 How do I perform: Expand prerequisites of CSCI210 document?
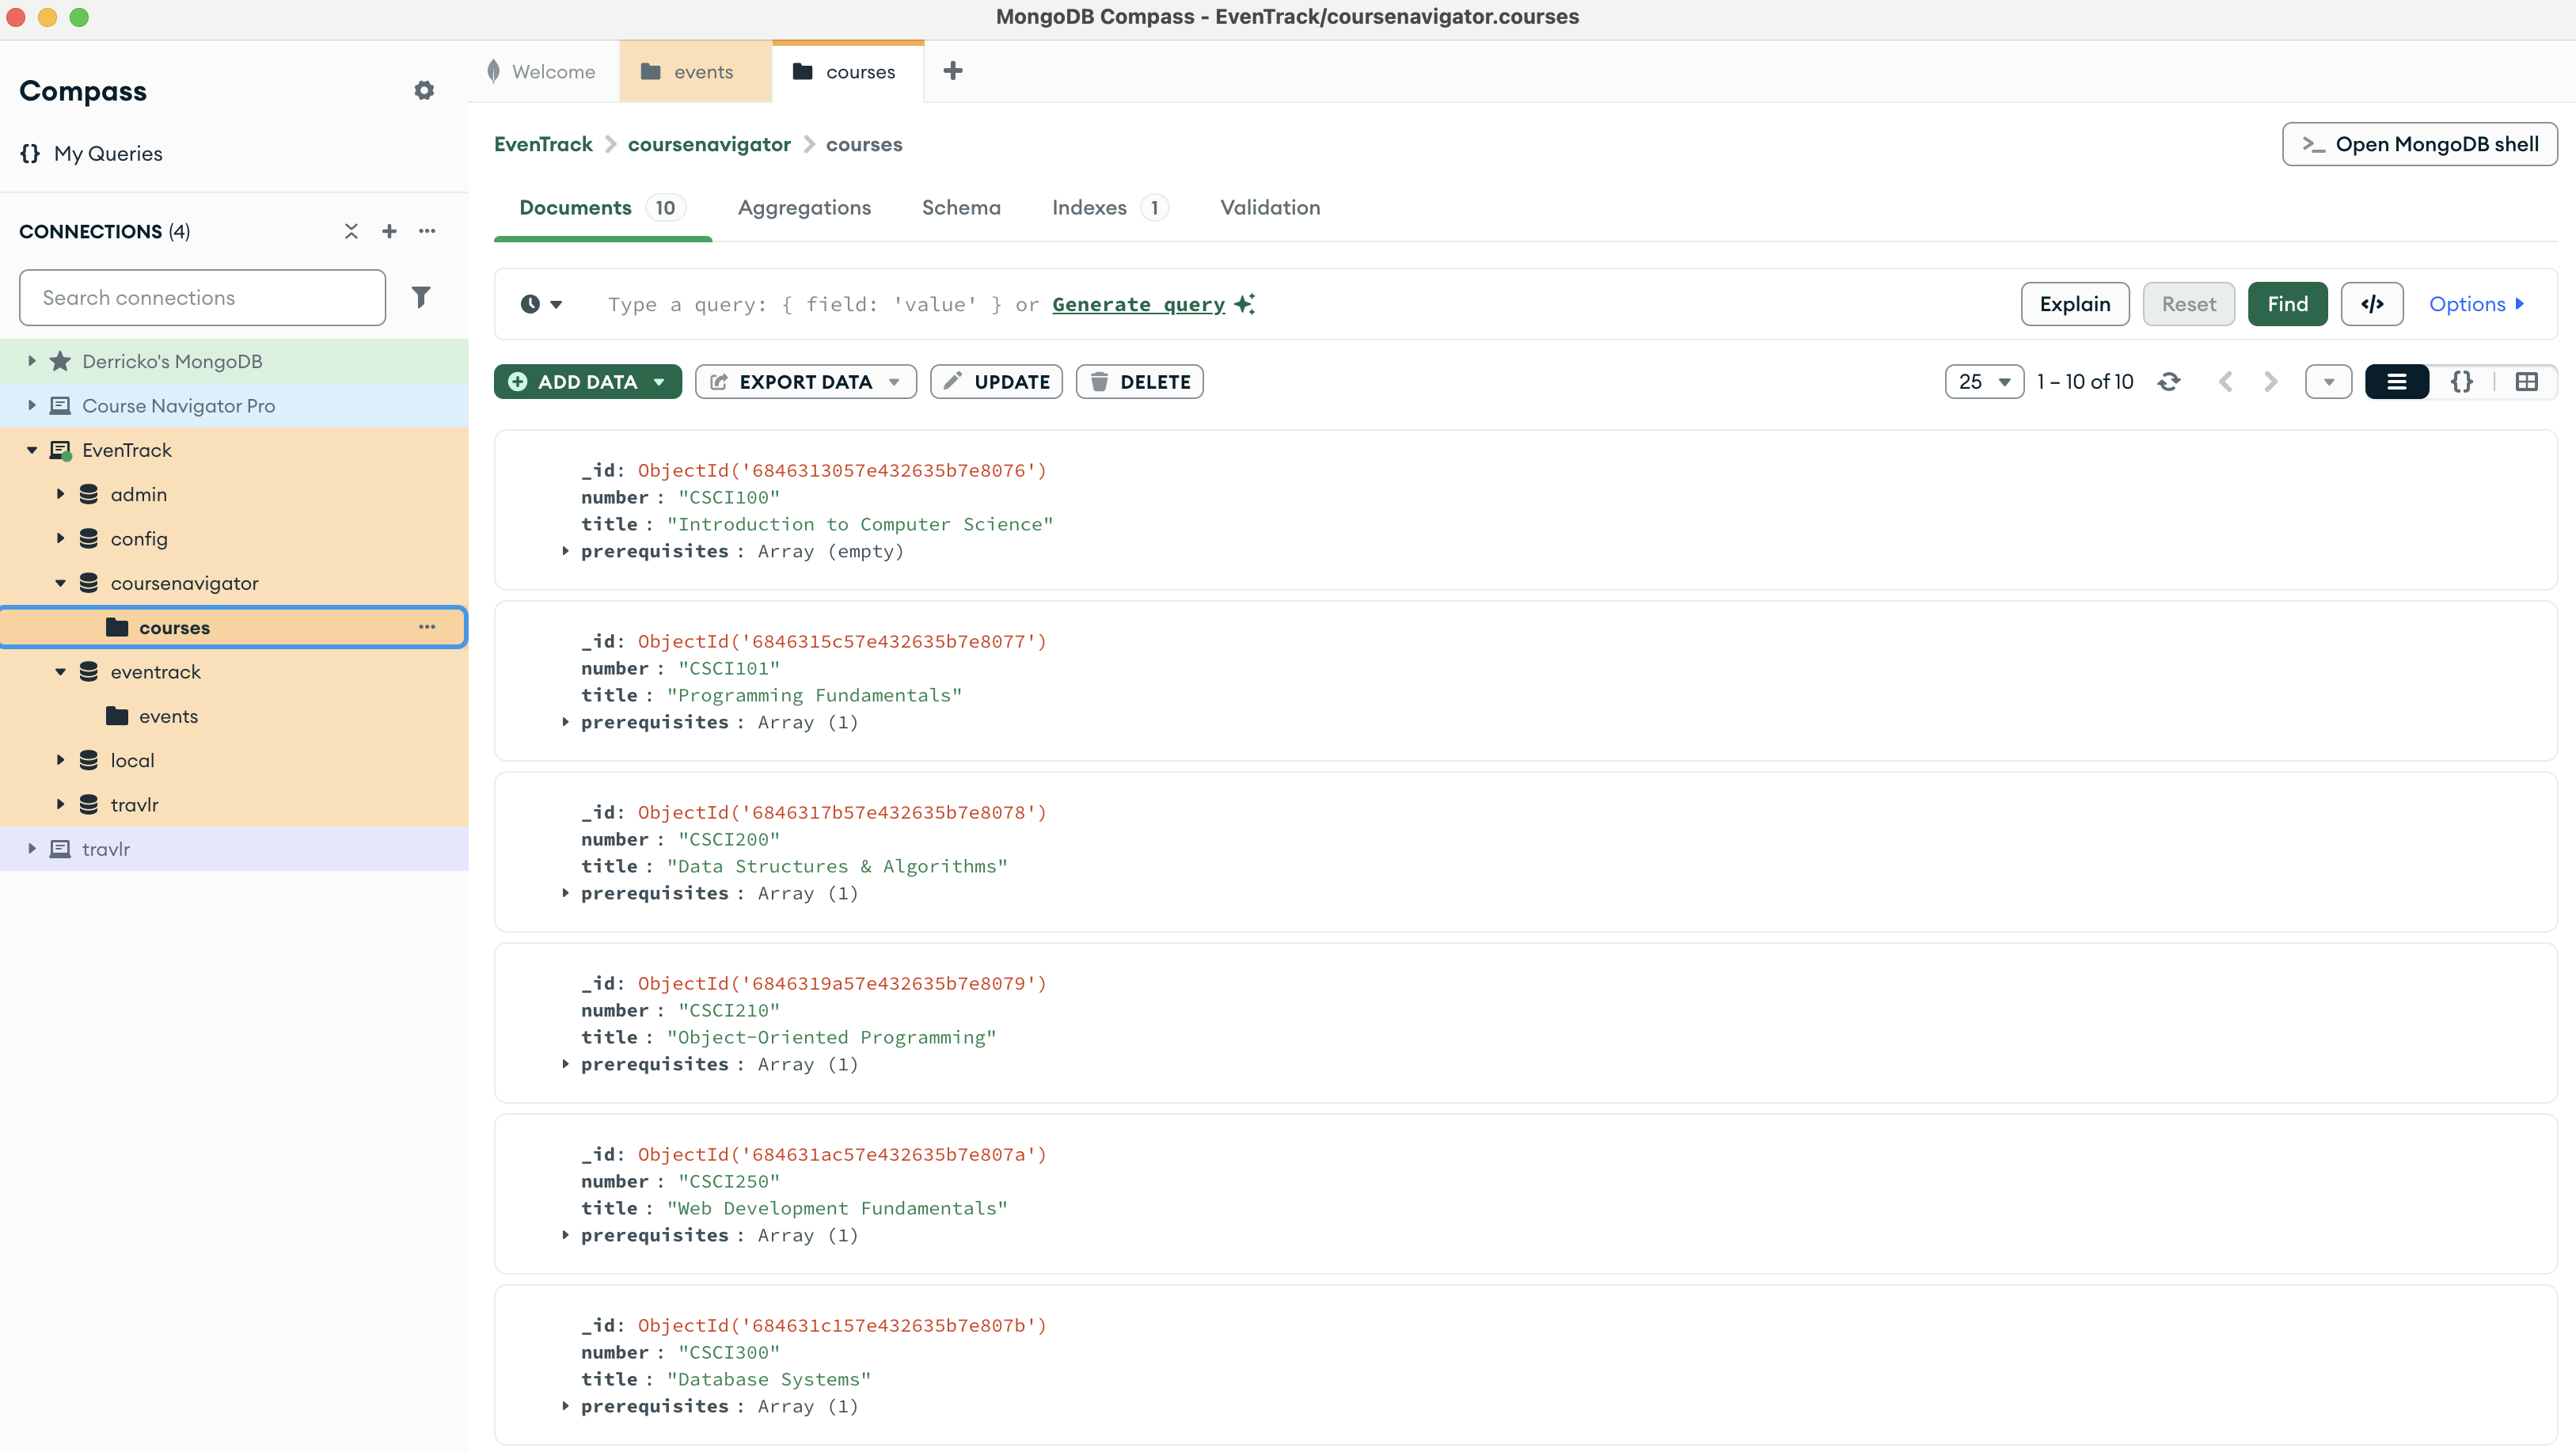pyautogui.click(x=565, y=1064)
